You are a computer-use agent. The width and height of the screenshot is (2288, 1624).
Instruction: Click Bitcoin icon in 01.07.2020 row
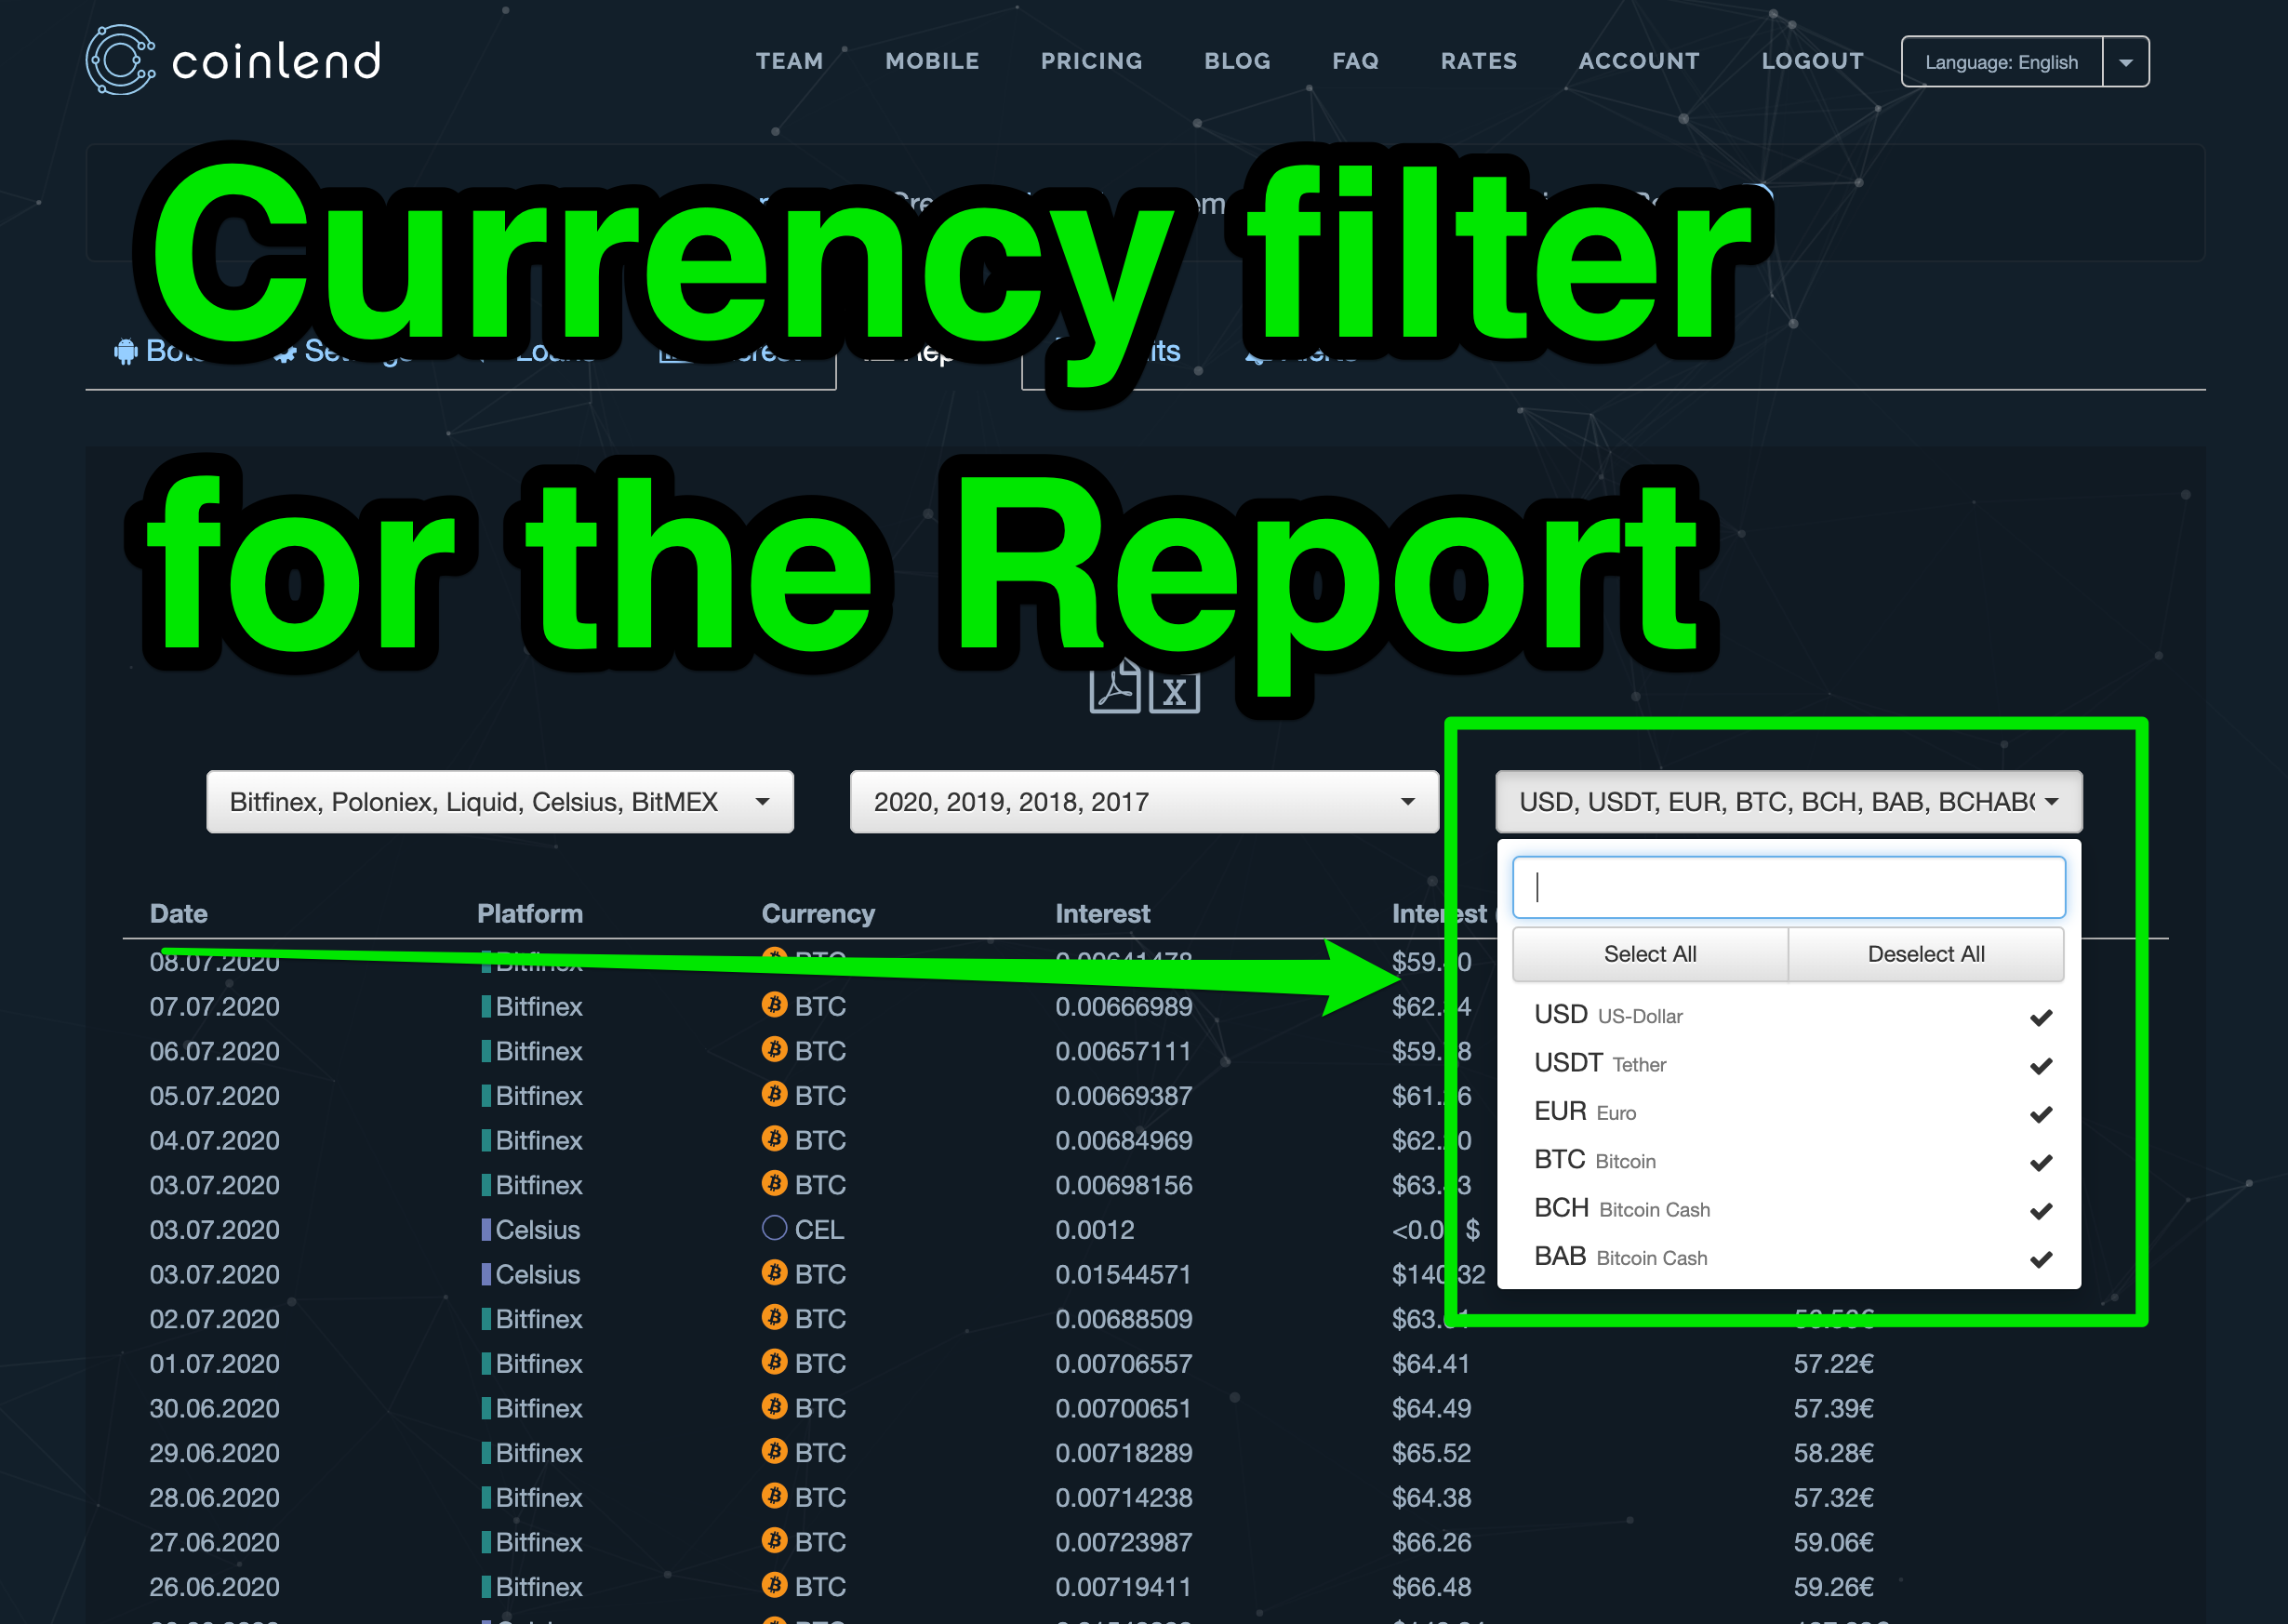tap(774, 1362)
